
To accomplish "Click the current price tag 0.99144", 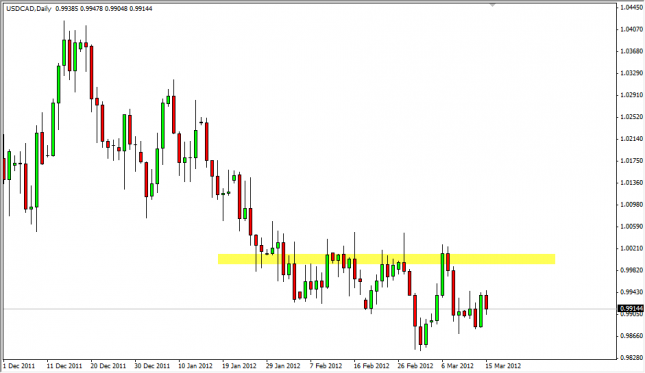I will pos(631,308).
